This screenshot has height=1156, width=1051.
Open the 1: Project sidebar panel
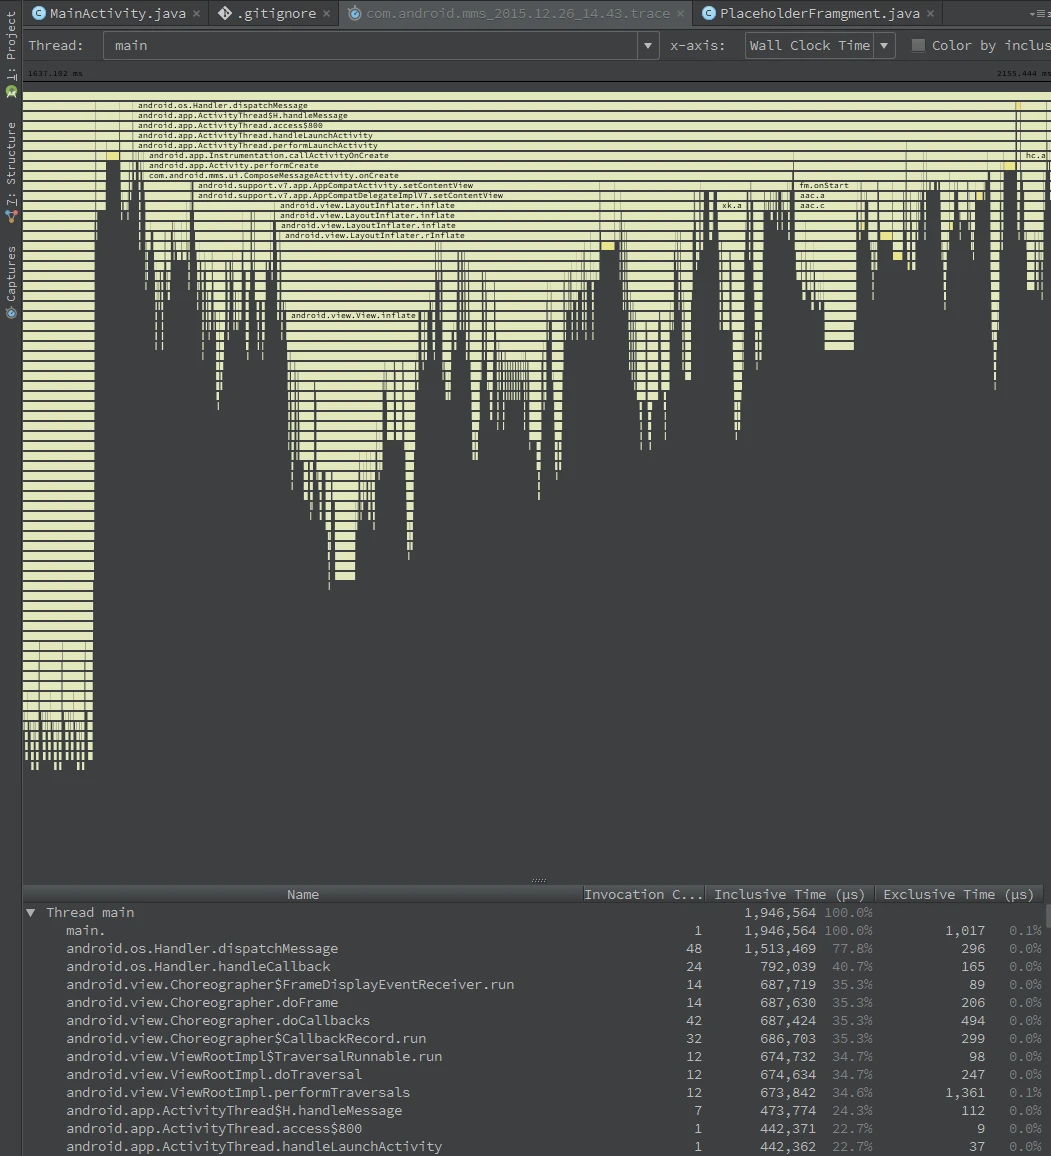[10, 40]
